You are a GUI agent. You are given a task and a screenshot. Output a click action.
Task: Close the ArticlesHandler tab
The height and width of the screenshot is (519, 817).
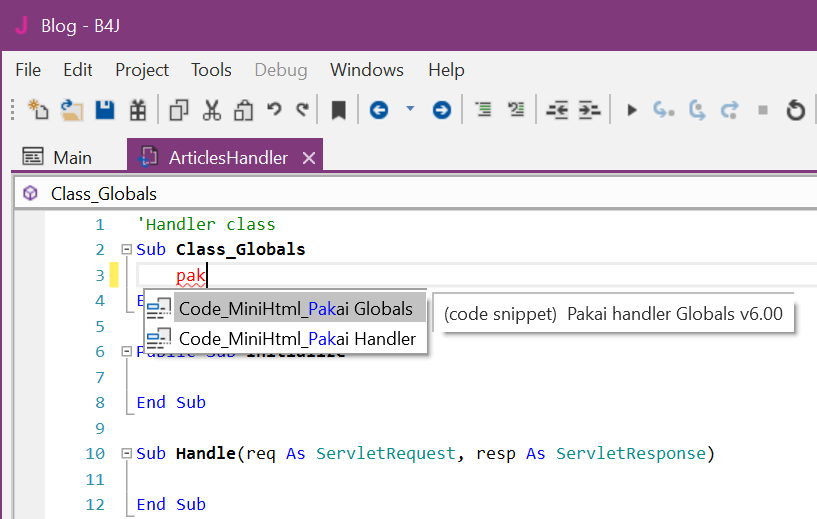pyautogui.click(x=309, y=157)
